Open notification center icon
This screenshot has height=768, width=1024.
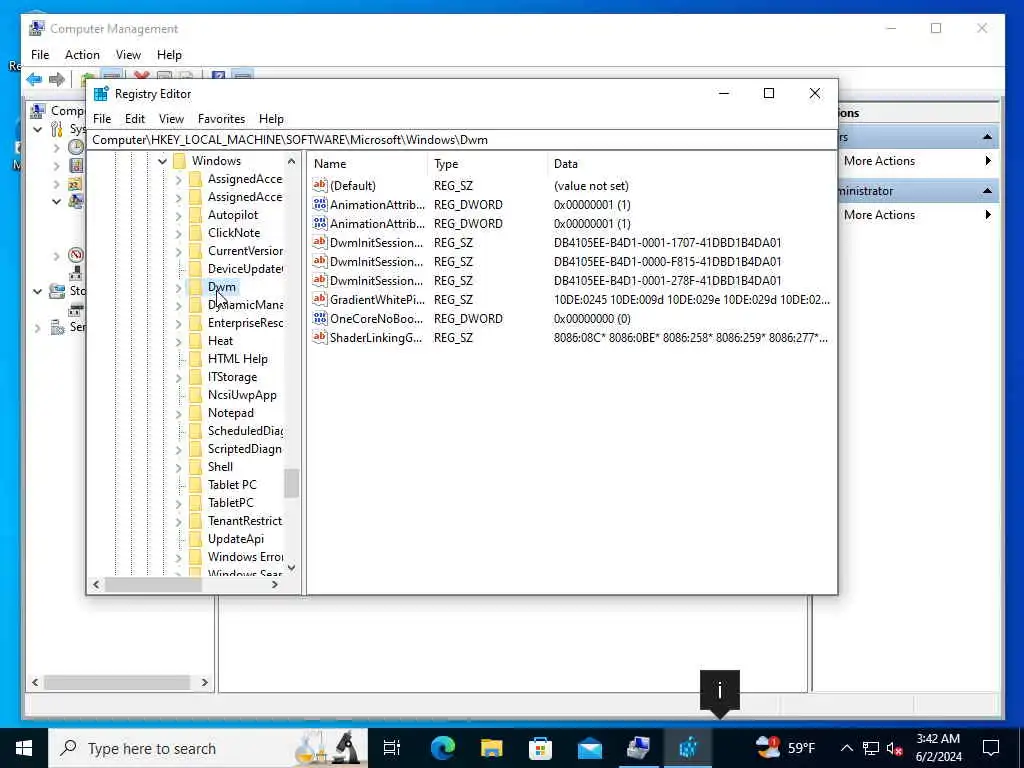point(991,748)
